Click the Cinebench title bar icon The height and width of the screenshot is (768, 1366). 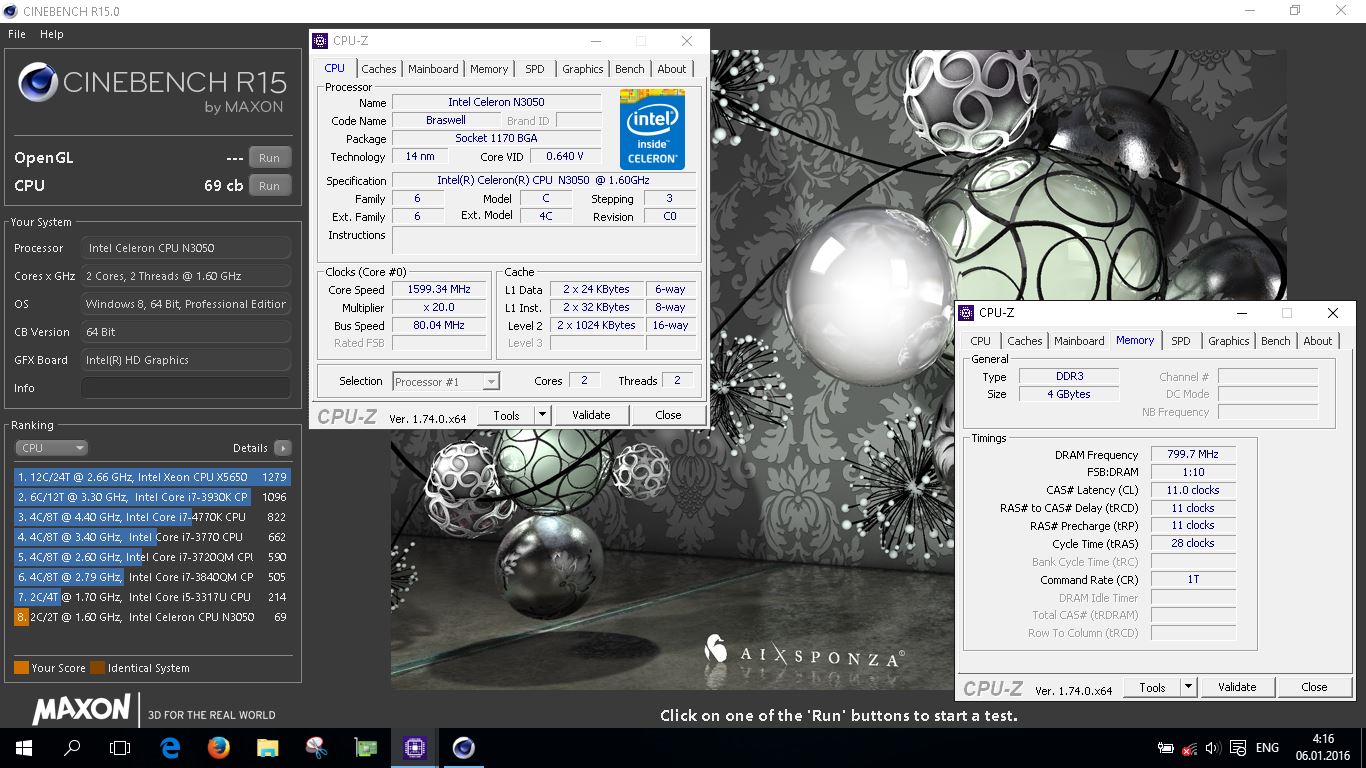pyautogui.click(x=11, y=11)
